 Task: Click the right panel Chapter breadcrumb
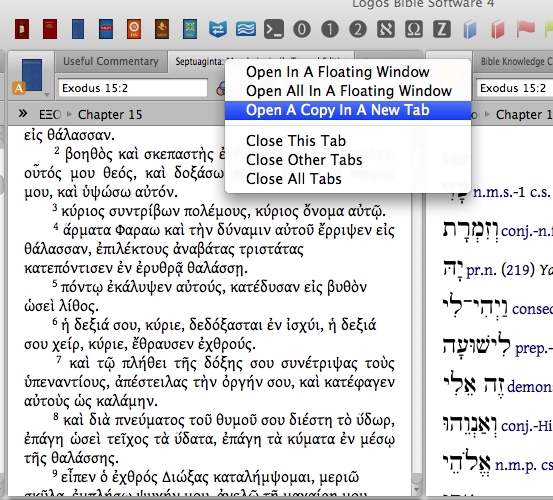[x=524, y=114]
